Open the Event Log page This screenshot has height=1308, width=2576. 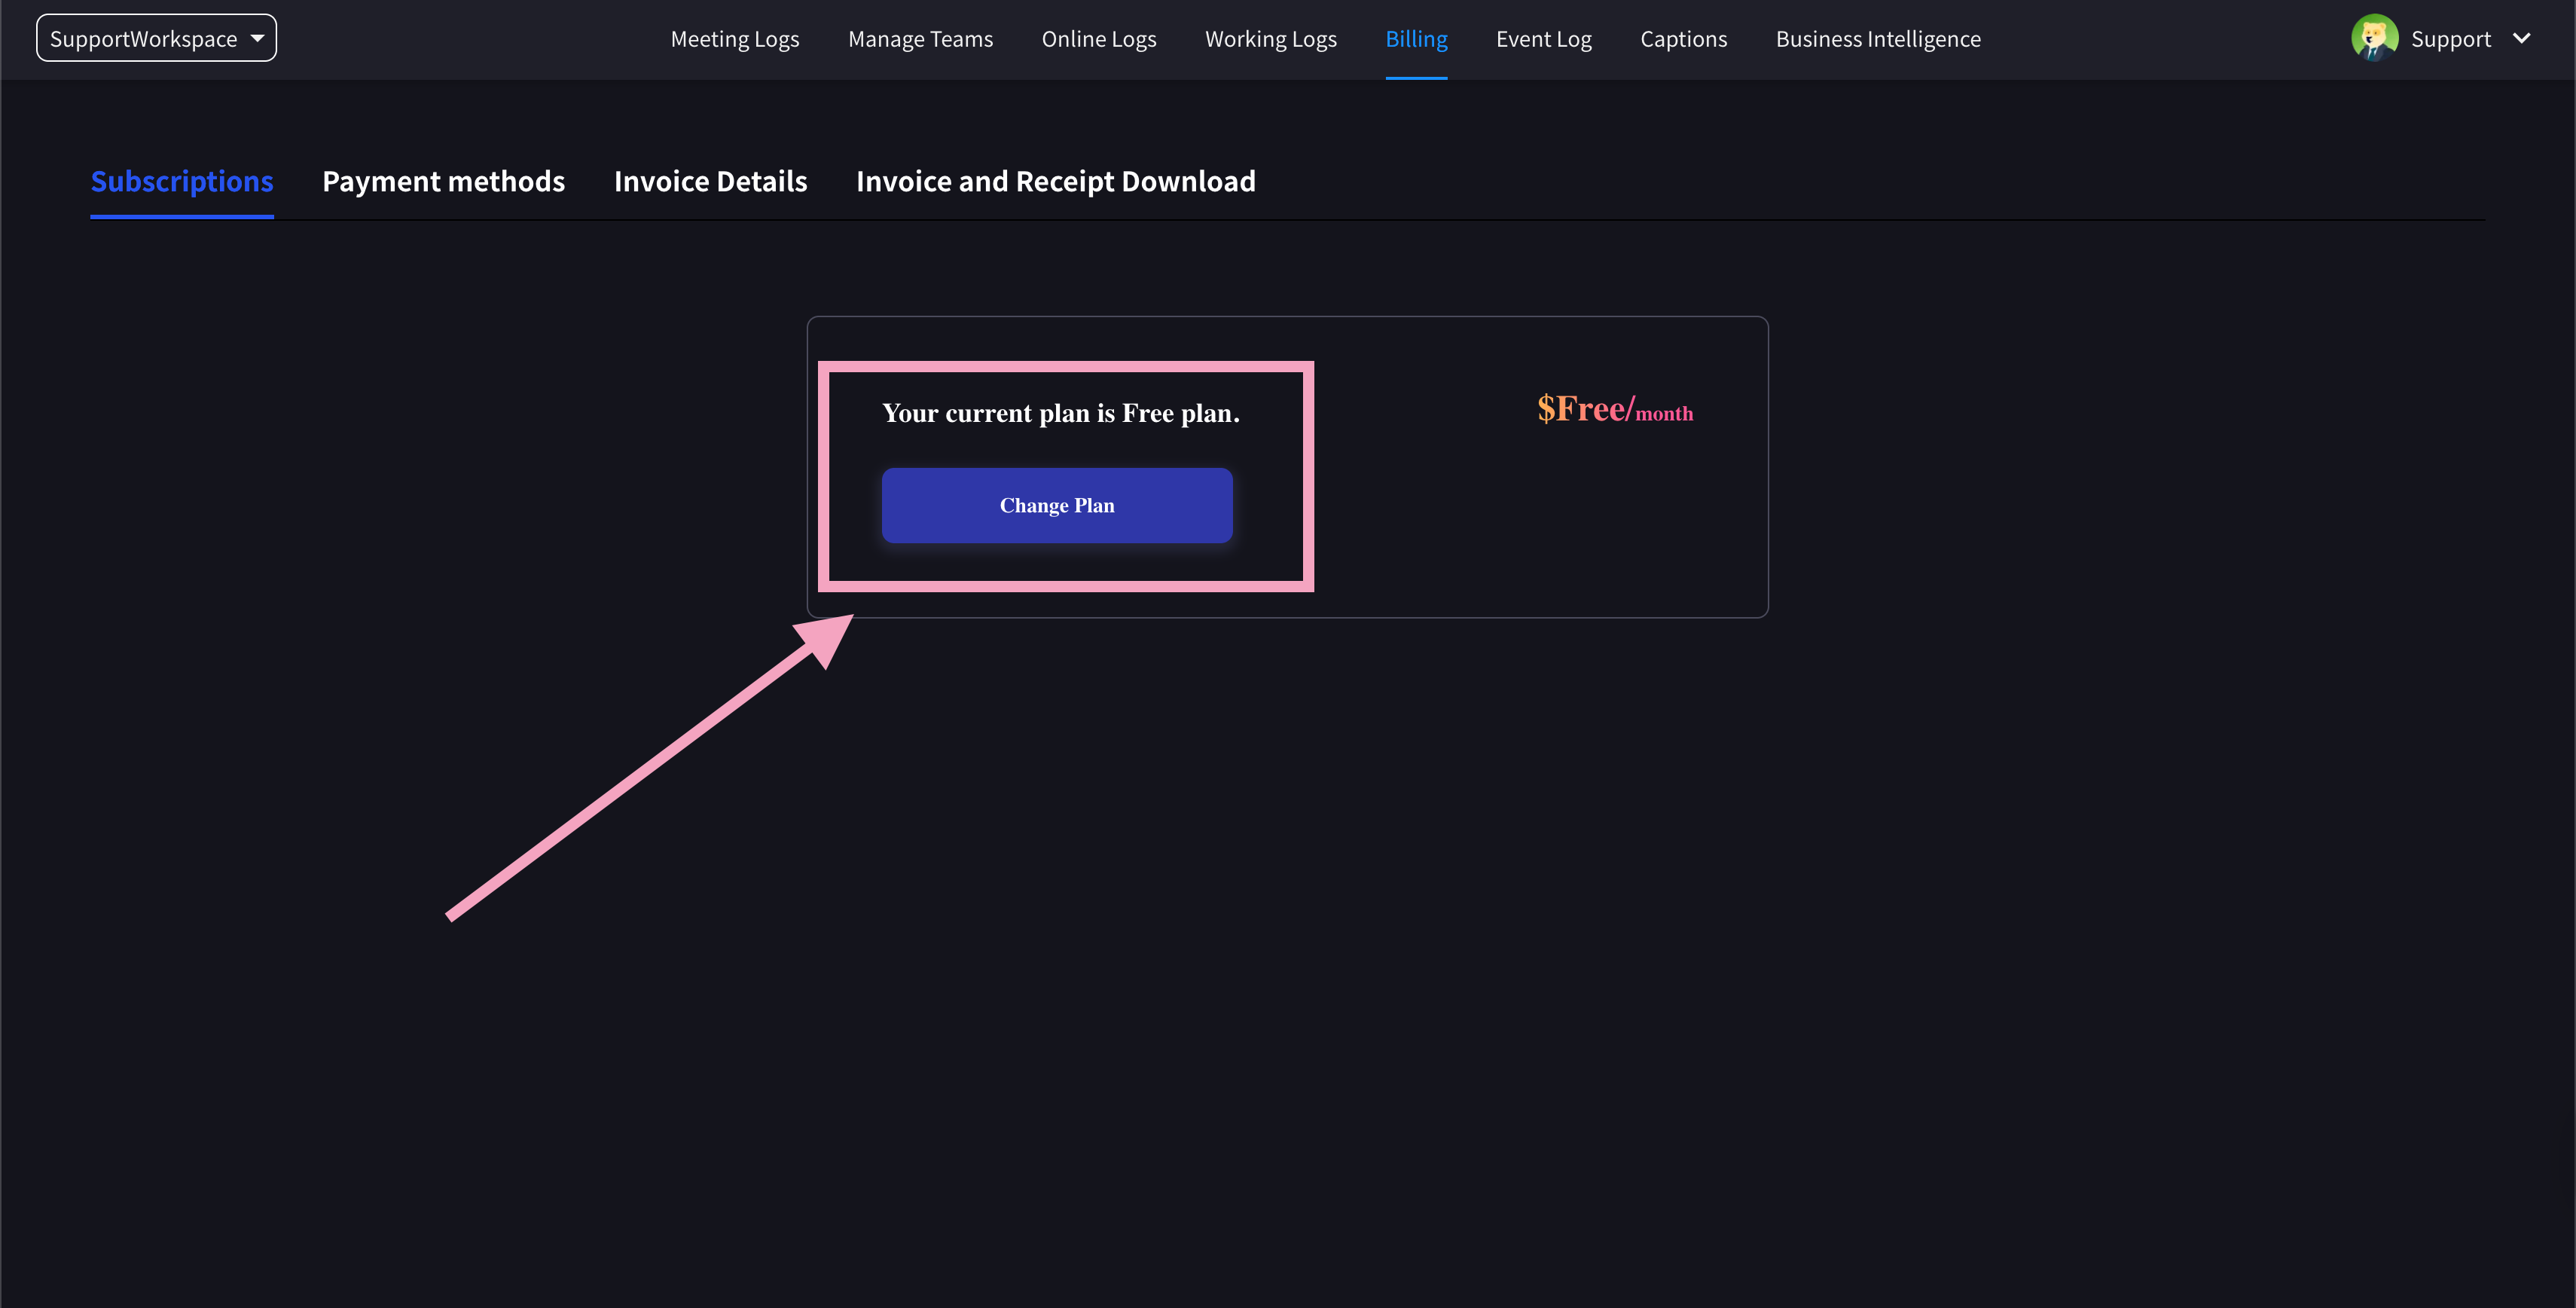click(1543, 39)
